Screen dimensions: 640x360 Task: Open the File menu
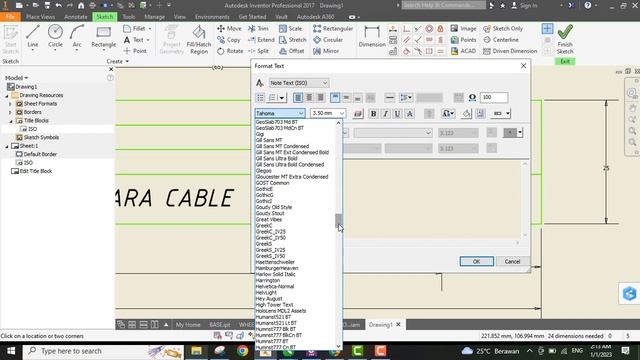[x=10, y=17]
